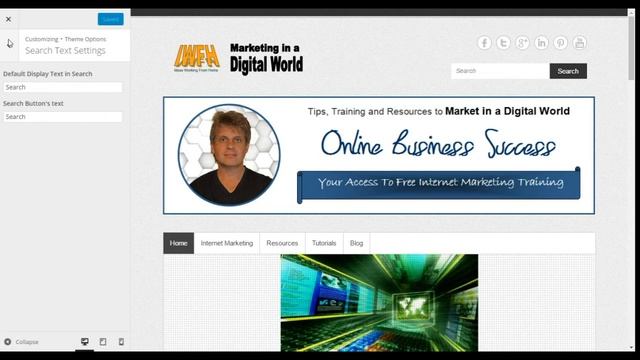The image size is (640, 360).
Task: Open the LinkedIn social icon
Action: pyautogui.click(x=541, y=42)
